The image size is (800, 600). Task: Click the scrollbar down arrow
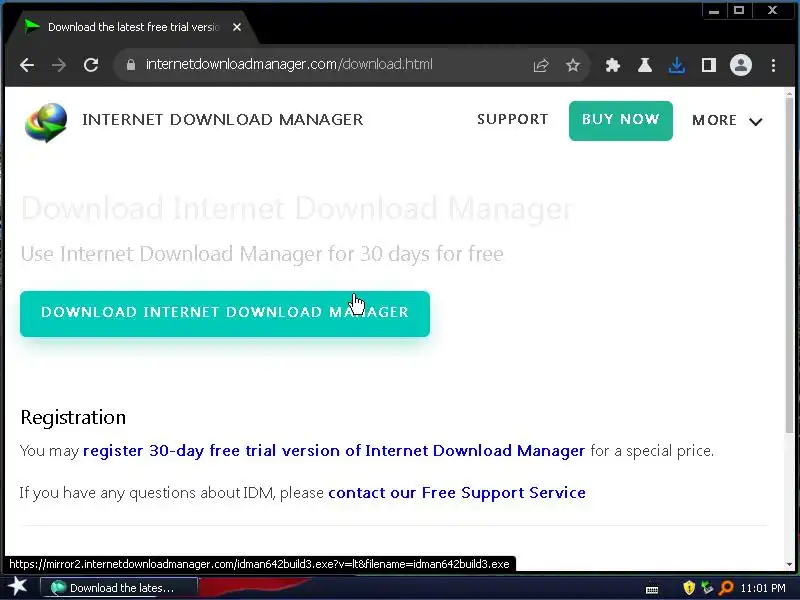tap(789, 565)
